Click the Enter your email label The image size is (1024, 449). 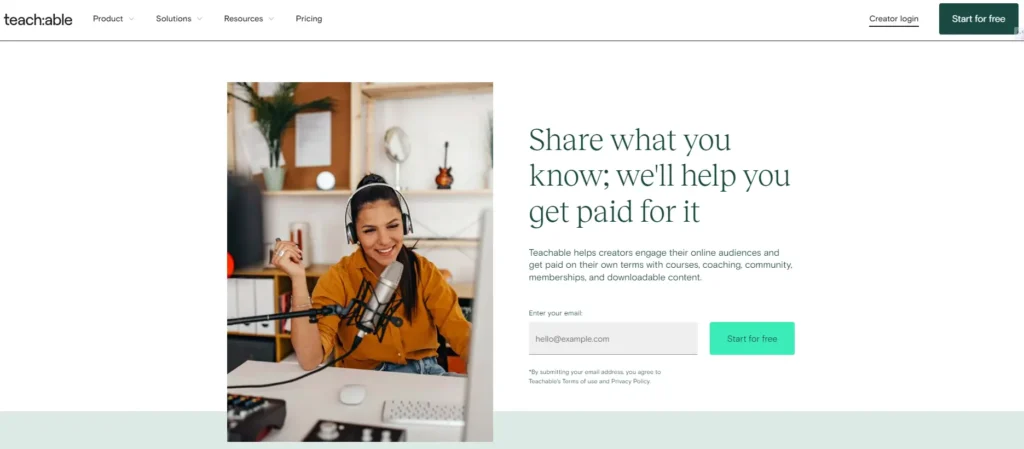point(556,313)
